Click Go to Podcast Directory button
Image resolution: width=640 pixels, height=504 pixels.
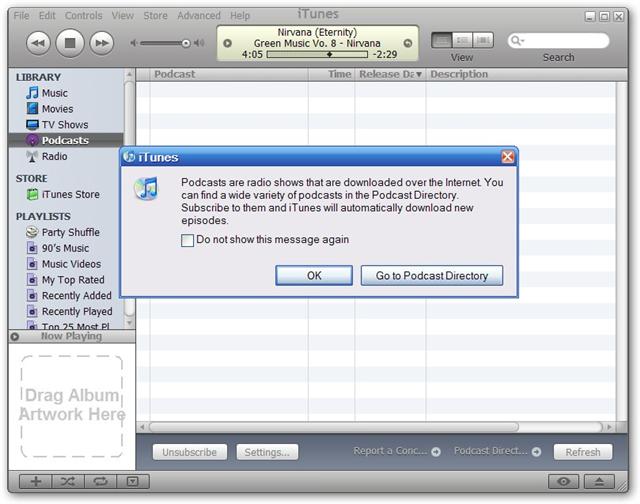tap(431, 276)
